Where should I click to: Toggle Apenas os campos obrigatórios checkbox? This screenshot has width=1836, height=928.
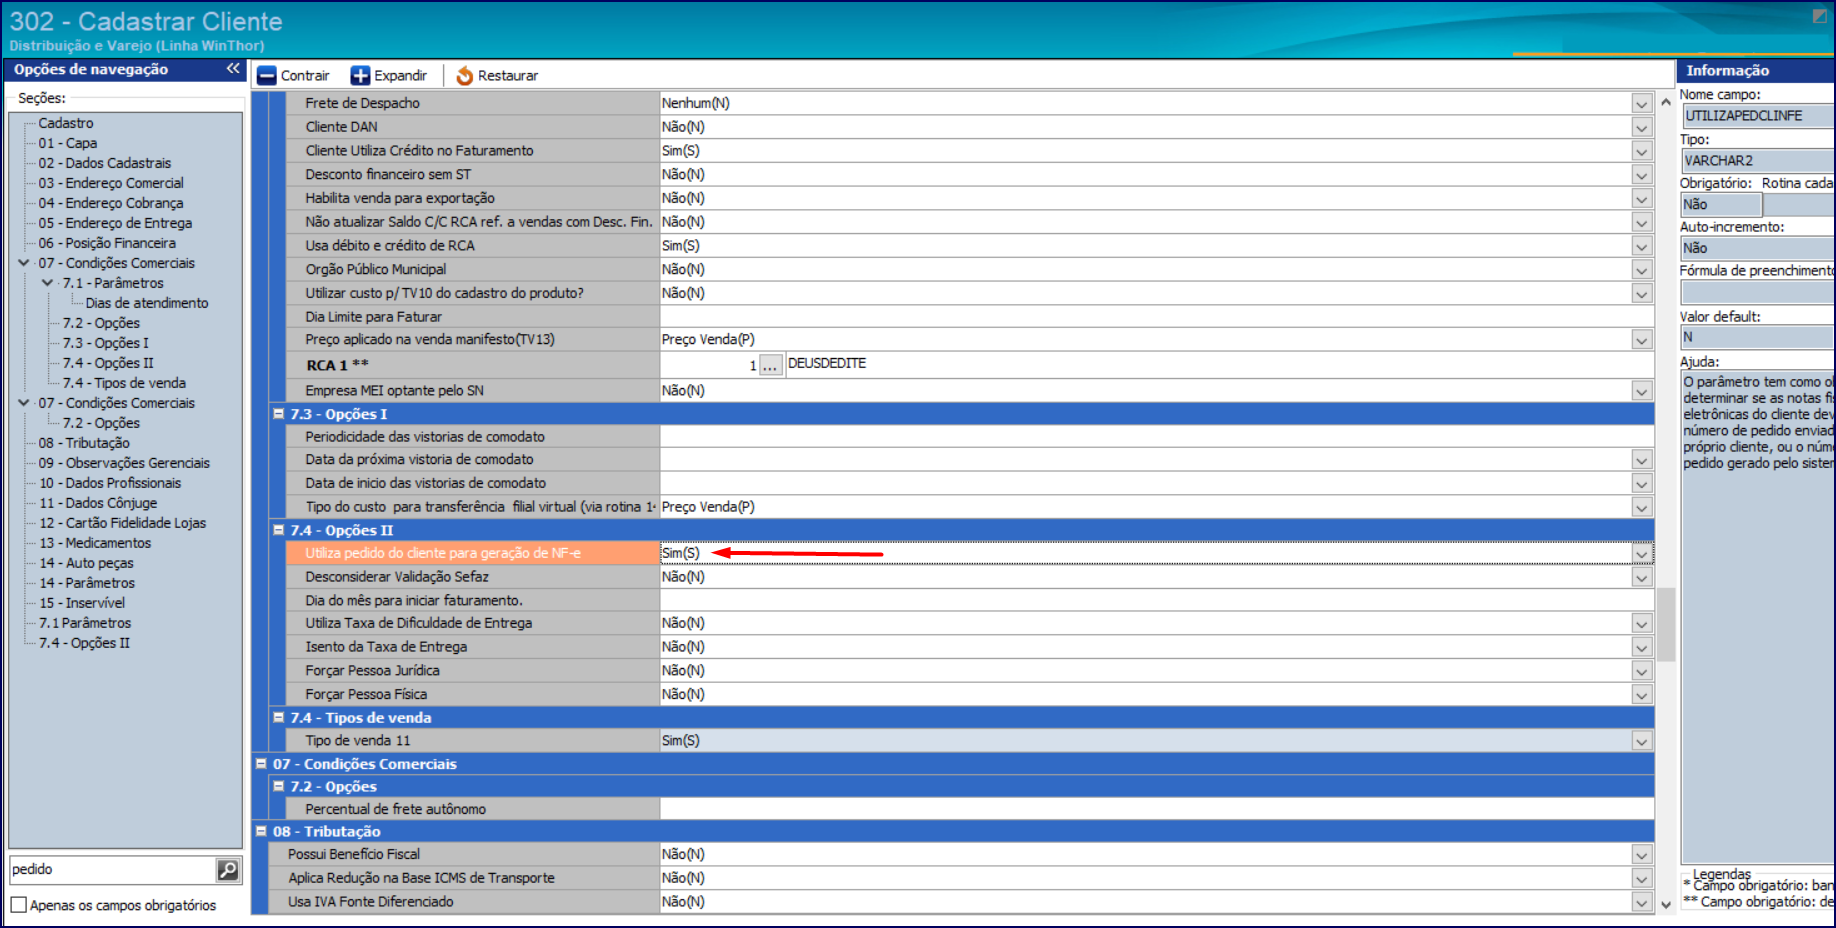click(x=19, y=905)
